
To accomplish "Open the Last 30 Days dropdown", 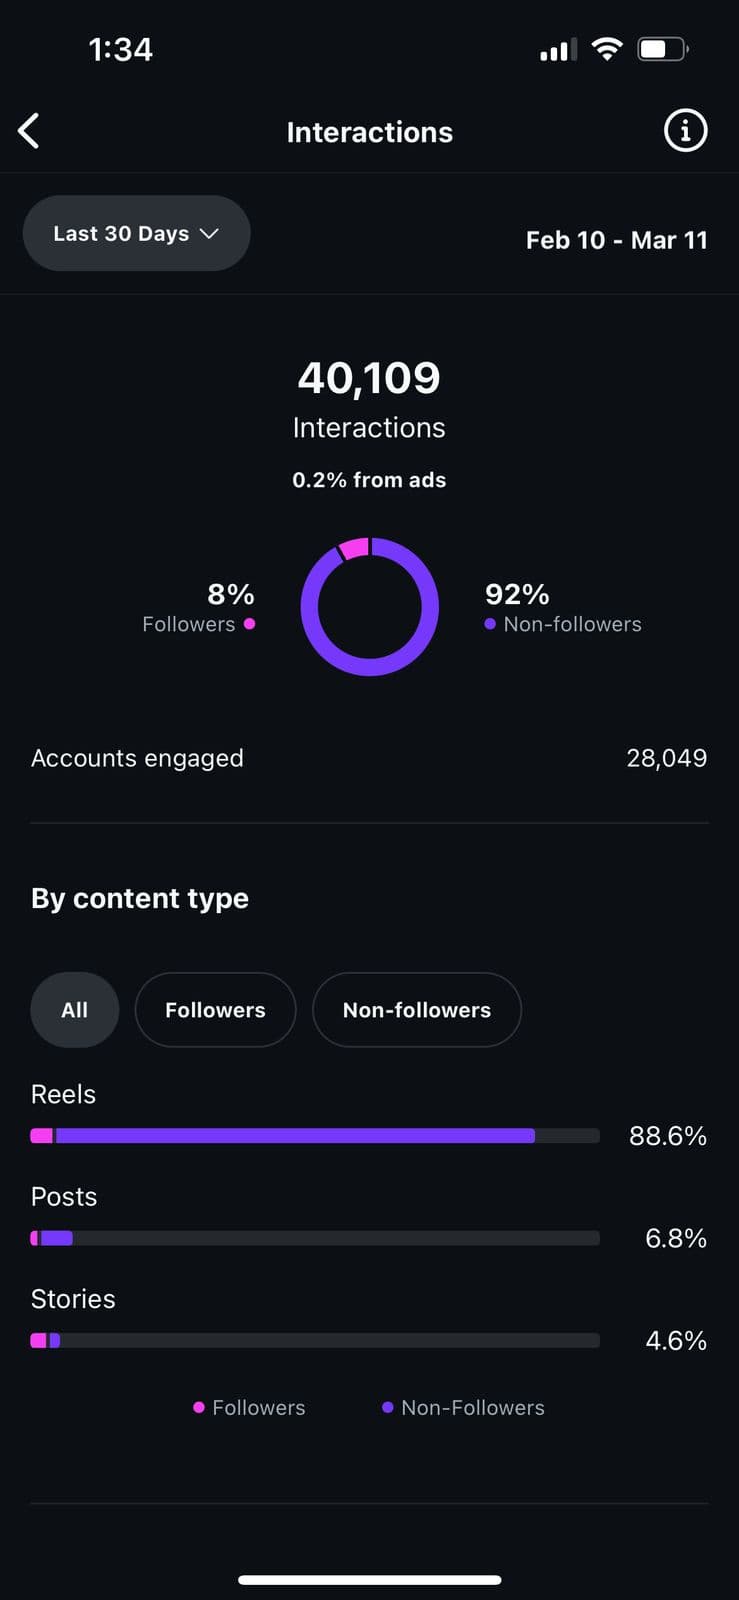I will pos(136,233).
